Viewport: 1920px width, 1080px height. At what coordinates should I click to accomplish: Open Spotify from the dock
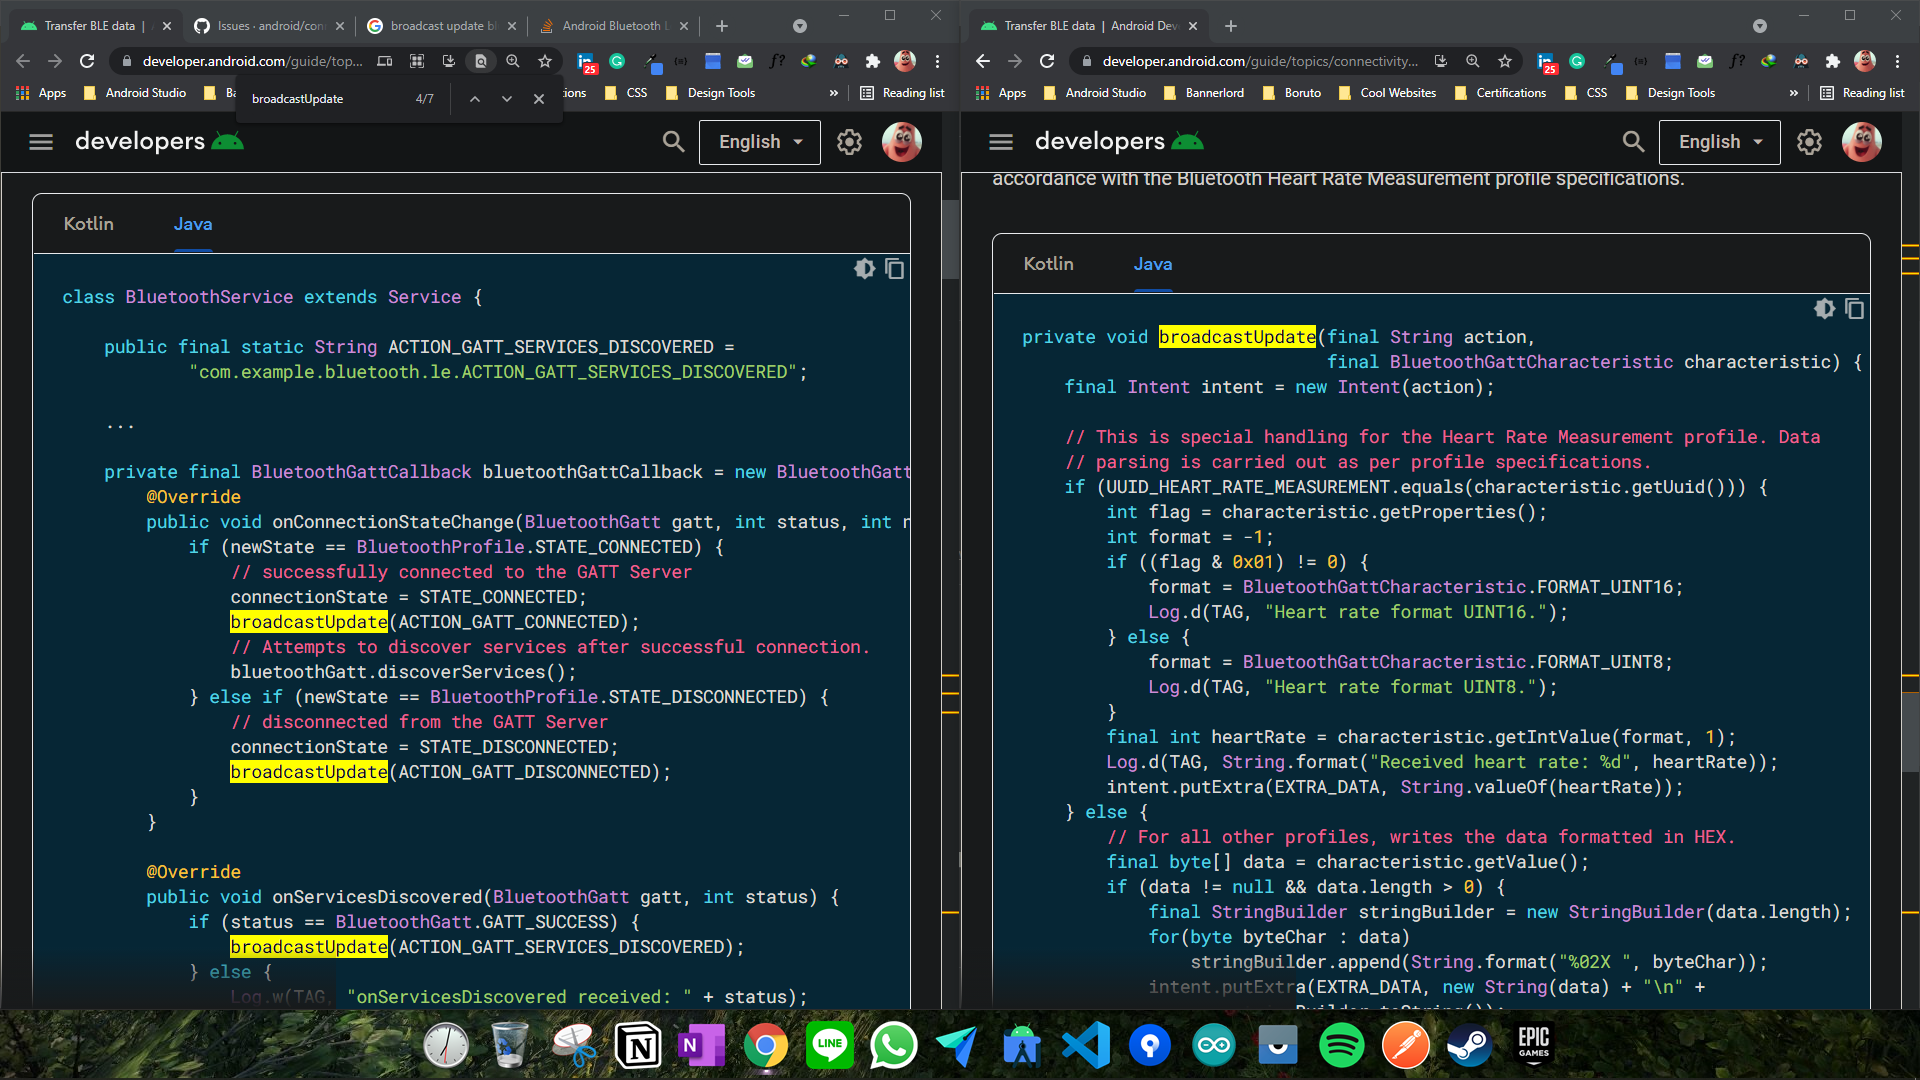[1342, 1046]
